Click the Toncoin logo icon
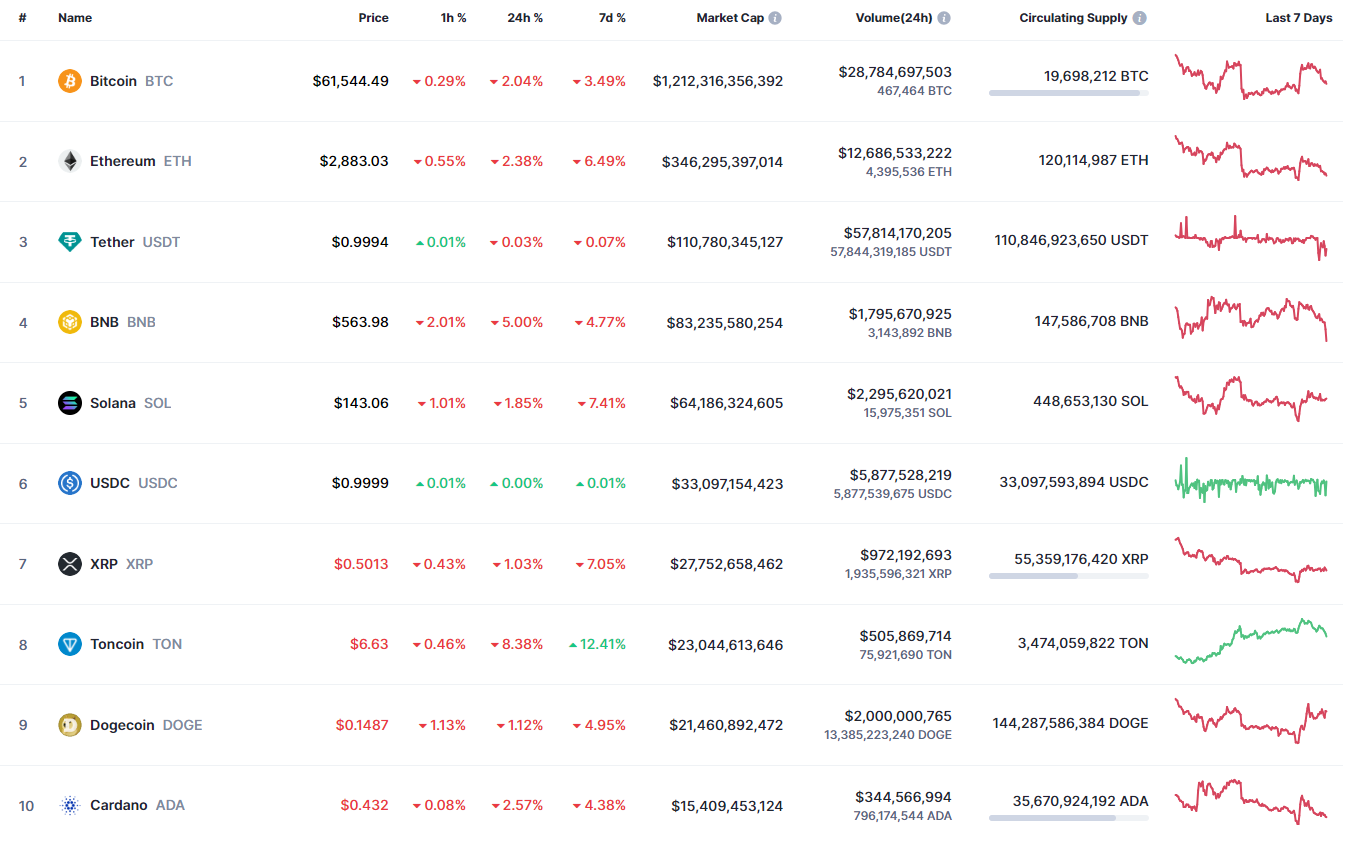Image resolution: width=1351 pixels, height=841 pixels. (x=70, y=644)
